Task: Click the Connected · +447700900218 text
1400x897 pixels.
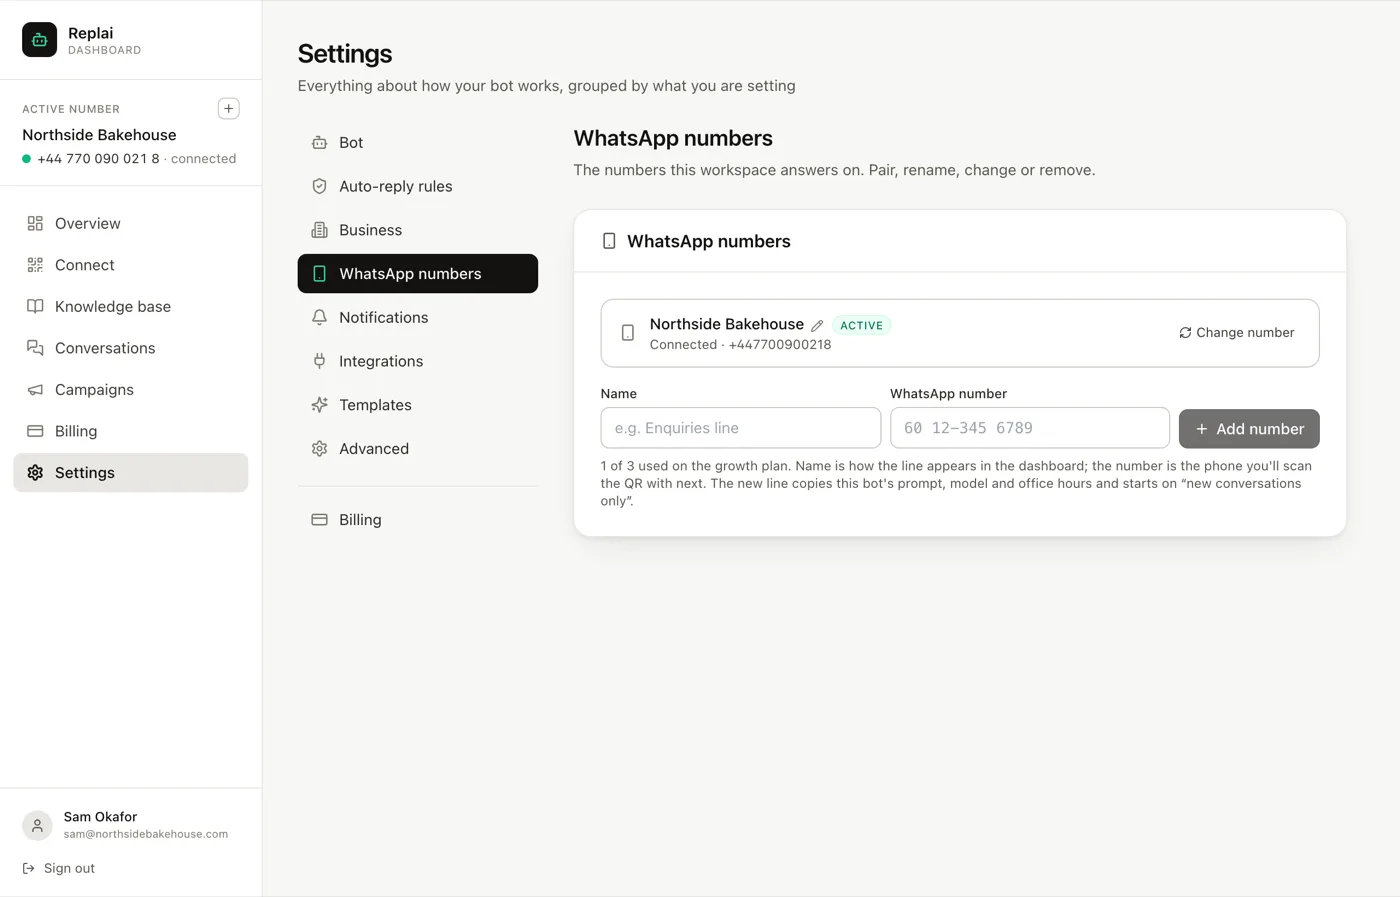Action: [740, 345]
